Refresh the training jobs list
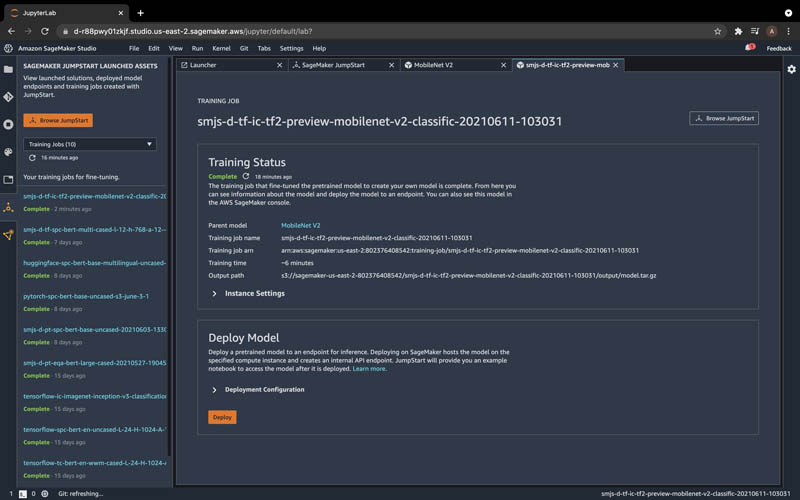The width and height of the screenshot is (800, 500). coord(32,158)
